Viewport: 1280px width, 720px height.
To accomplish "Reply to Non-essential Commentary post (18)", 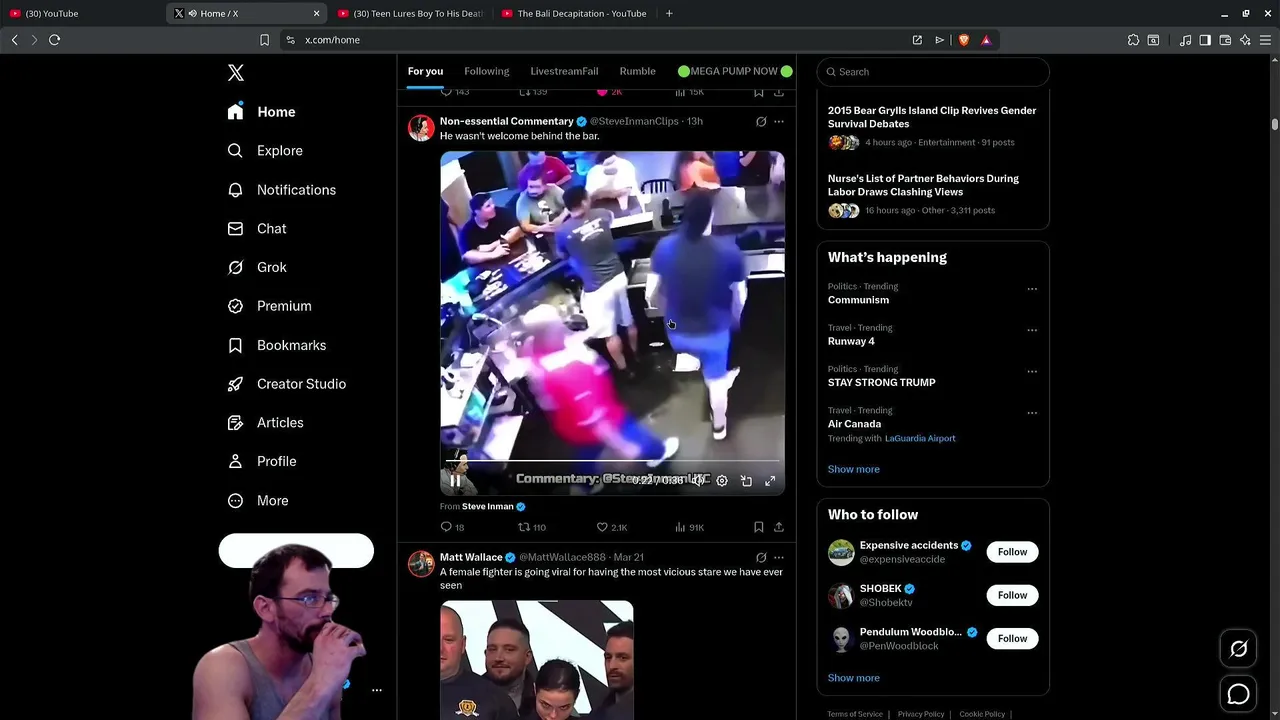I will point(452,527).
